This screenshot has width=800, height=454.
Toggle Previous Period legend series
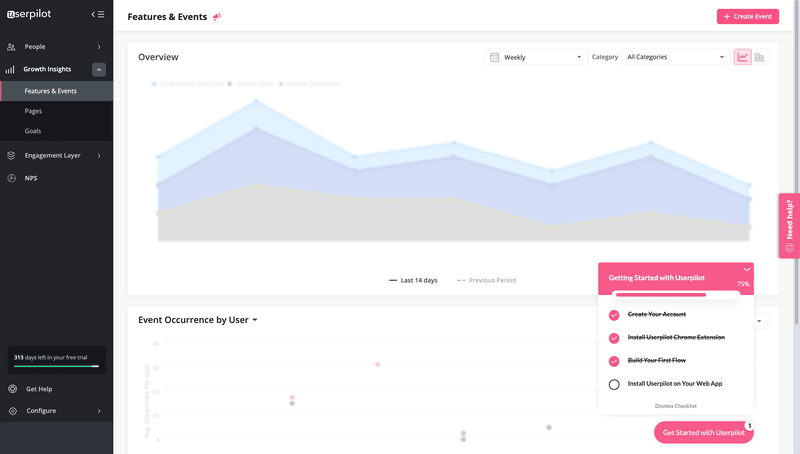pos(486,280)
